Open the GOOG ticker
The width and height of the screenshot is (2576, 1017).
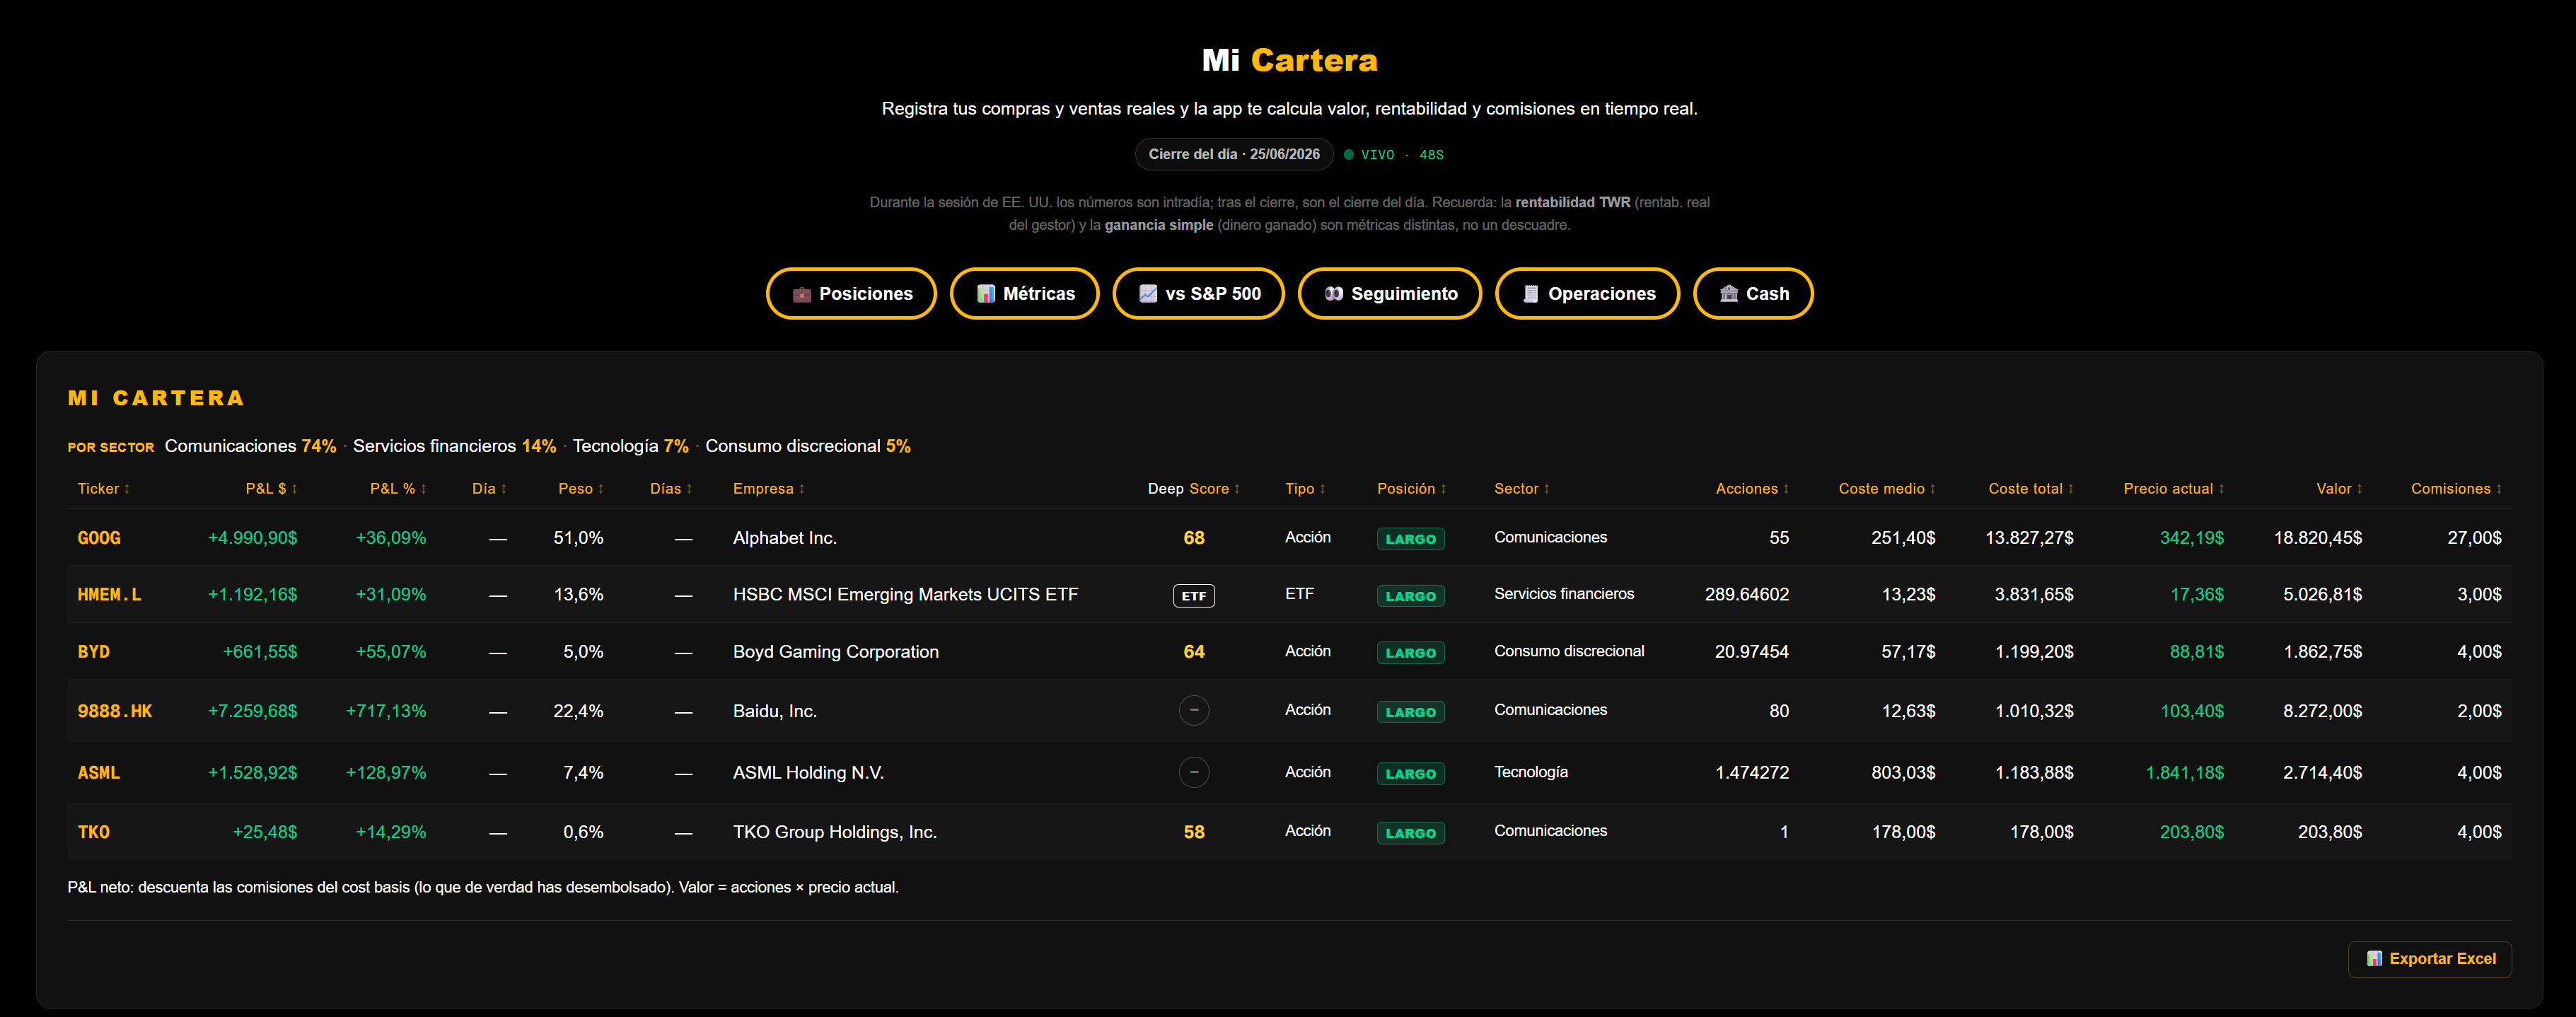point(99,538)
